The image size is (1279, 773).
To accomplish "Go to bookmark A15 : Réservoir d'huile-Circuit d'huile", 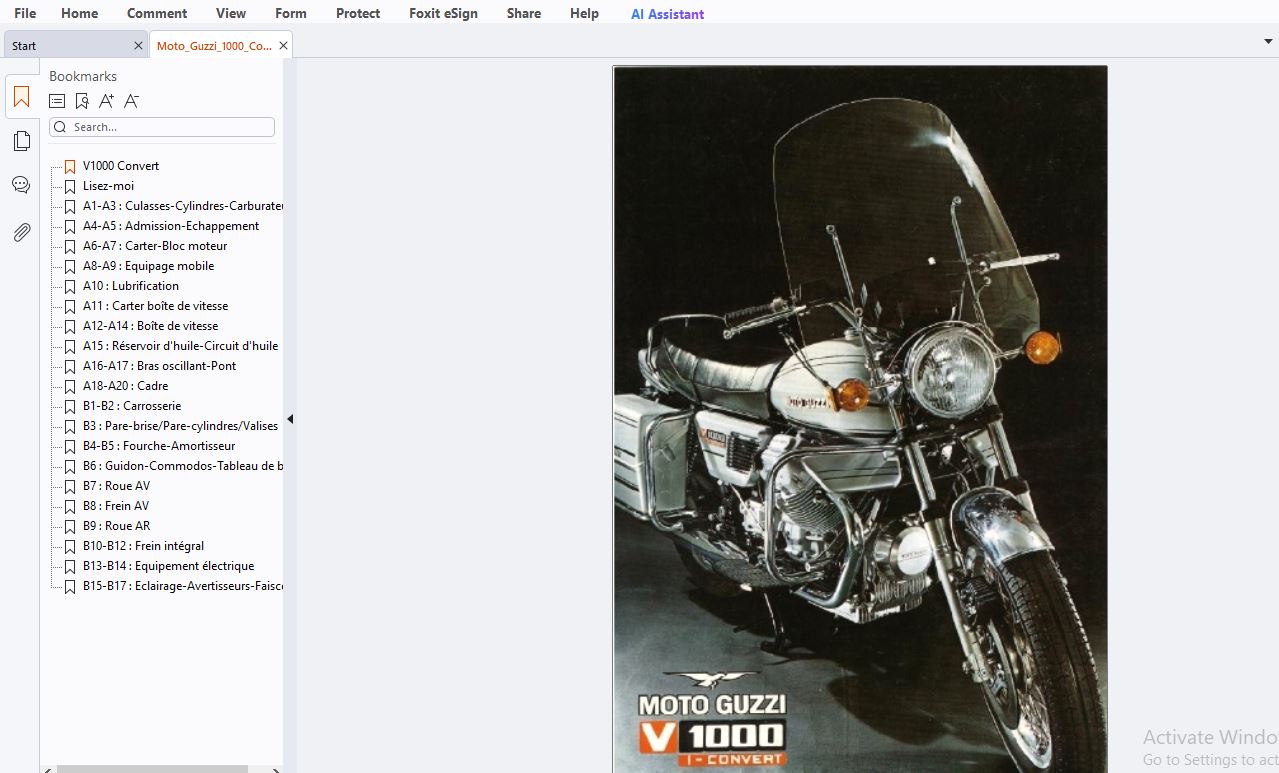I will point(180,346).
